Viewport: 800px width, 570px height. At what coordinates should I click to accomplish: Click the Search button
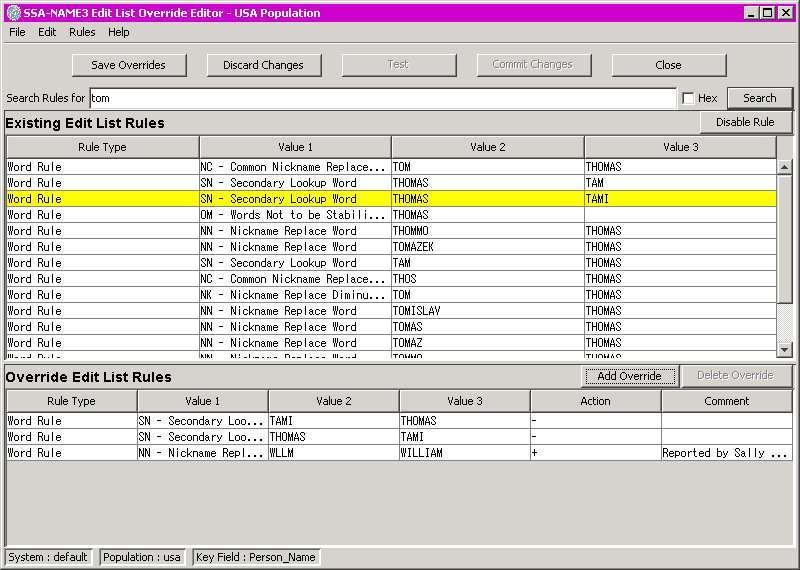pyautogui.click(x=759, y=98)
